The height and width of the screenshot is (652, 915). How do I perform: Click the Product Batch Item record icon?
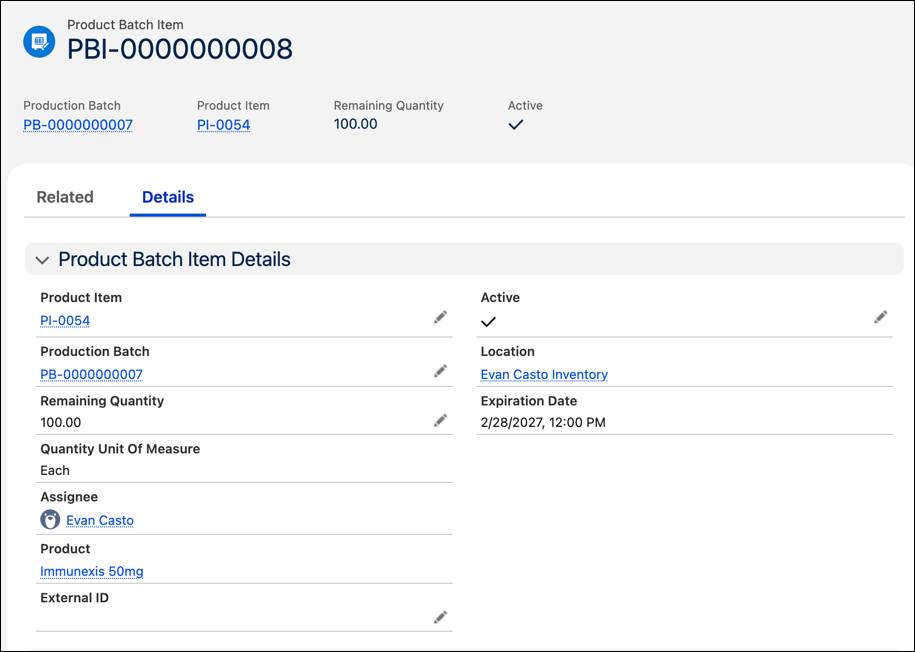tap(39, 42)
